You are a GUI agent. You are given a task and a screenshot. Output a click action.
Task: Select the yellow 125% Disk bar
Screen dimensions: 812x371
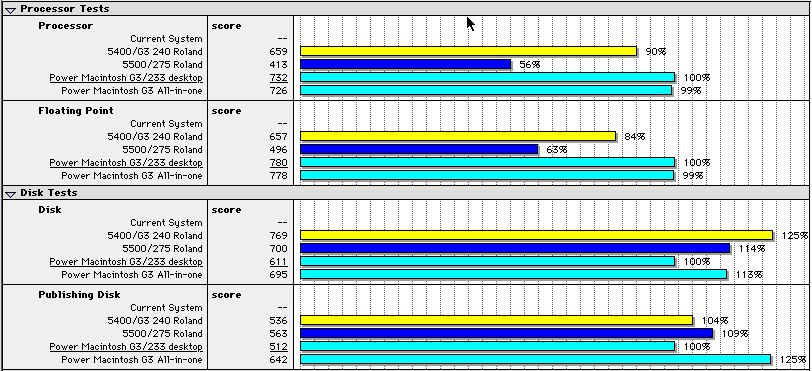click(x=536, y=235)
